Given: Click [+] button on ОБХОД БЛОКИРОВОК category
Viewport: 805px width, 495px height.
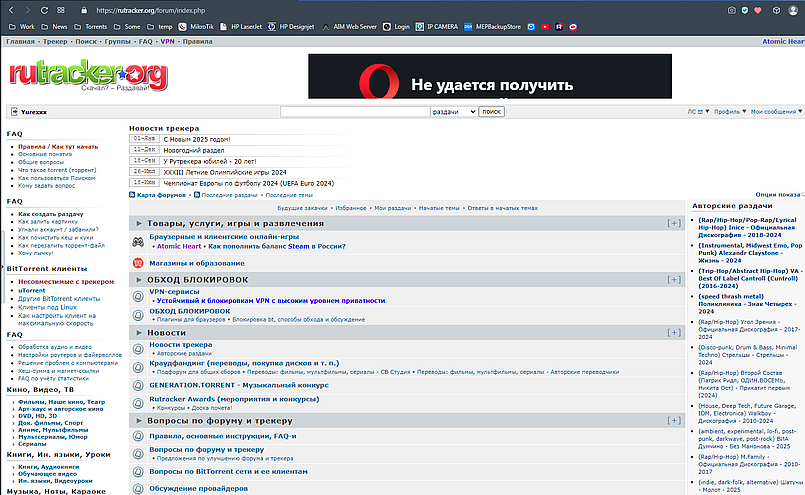Looking at the screenshot, I should click(674, 280).
